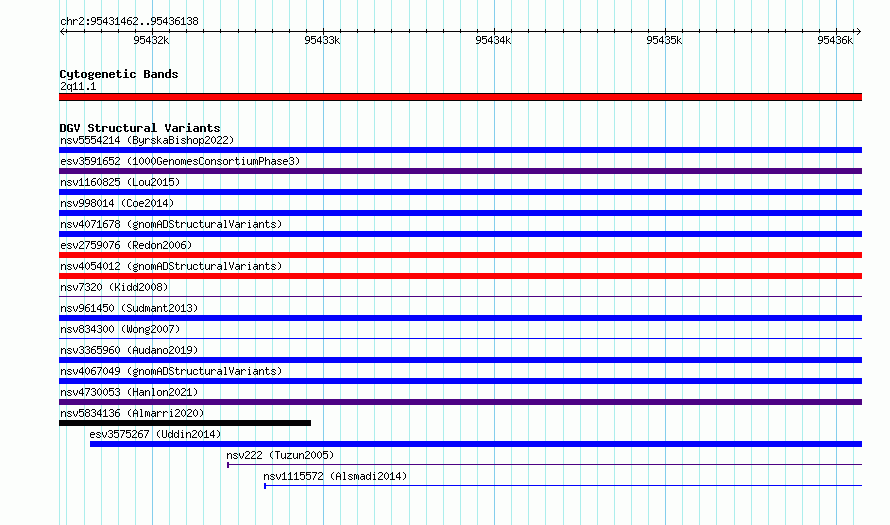The image size is (890, 525).
Task: Click the thin purple line under nsv7320
Action: pyautogui.click(x=460, y=296)
